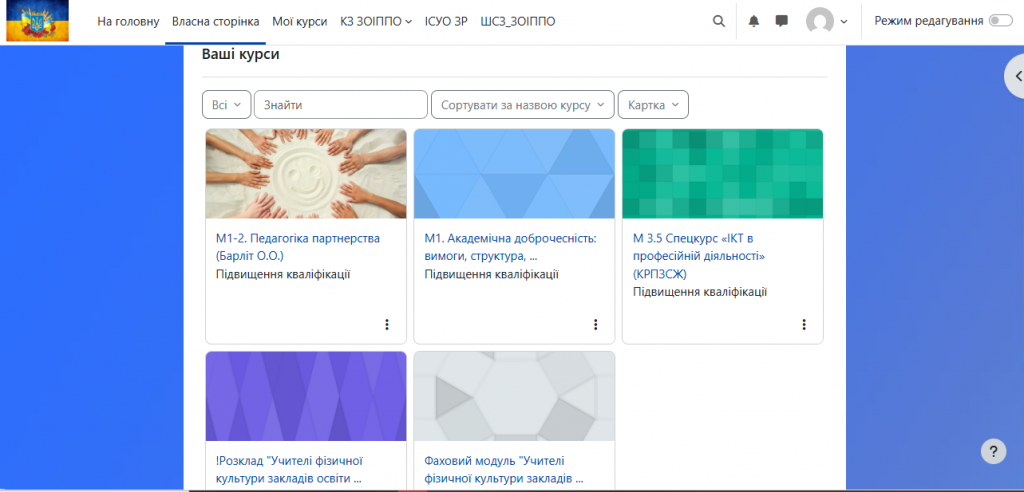Open Мої курси page

pyautogui.click(x=300, y=22)
